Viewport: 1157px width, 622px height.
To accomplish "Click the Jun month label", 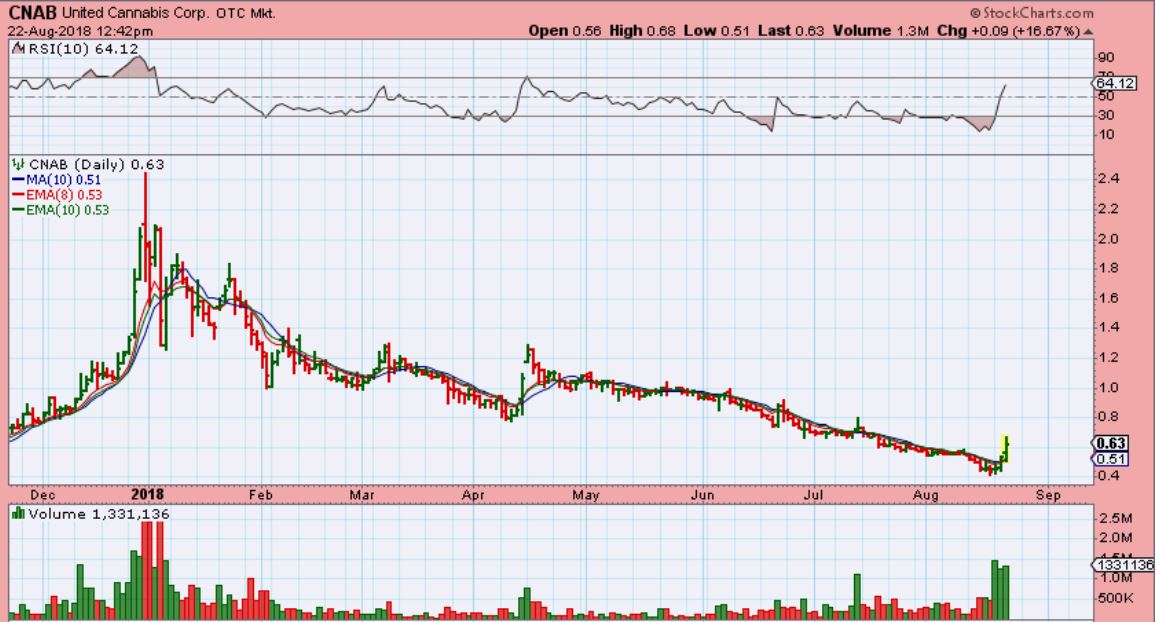I will pos(702,495).
